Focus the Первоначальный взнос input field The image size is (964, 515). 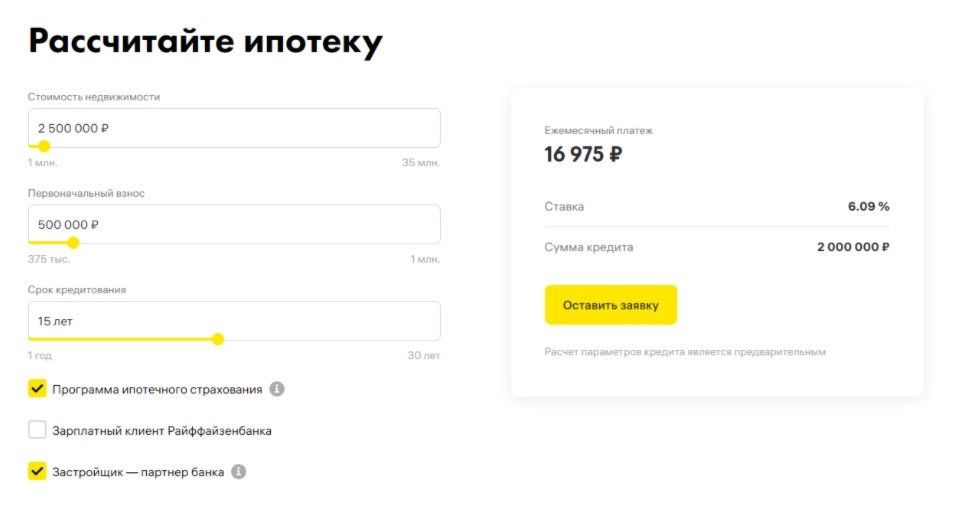coord(234,225)
